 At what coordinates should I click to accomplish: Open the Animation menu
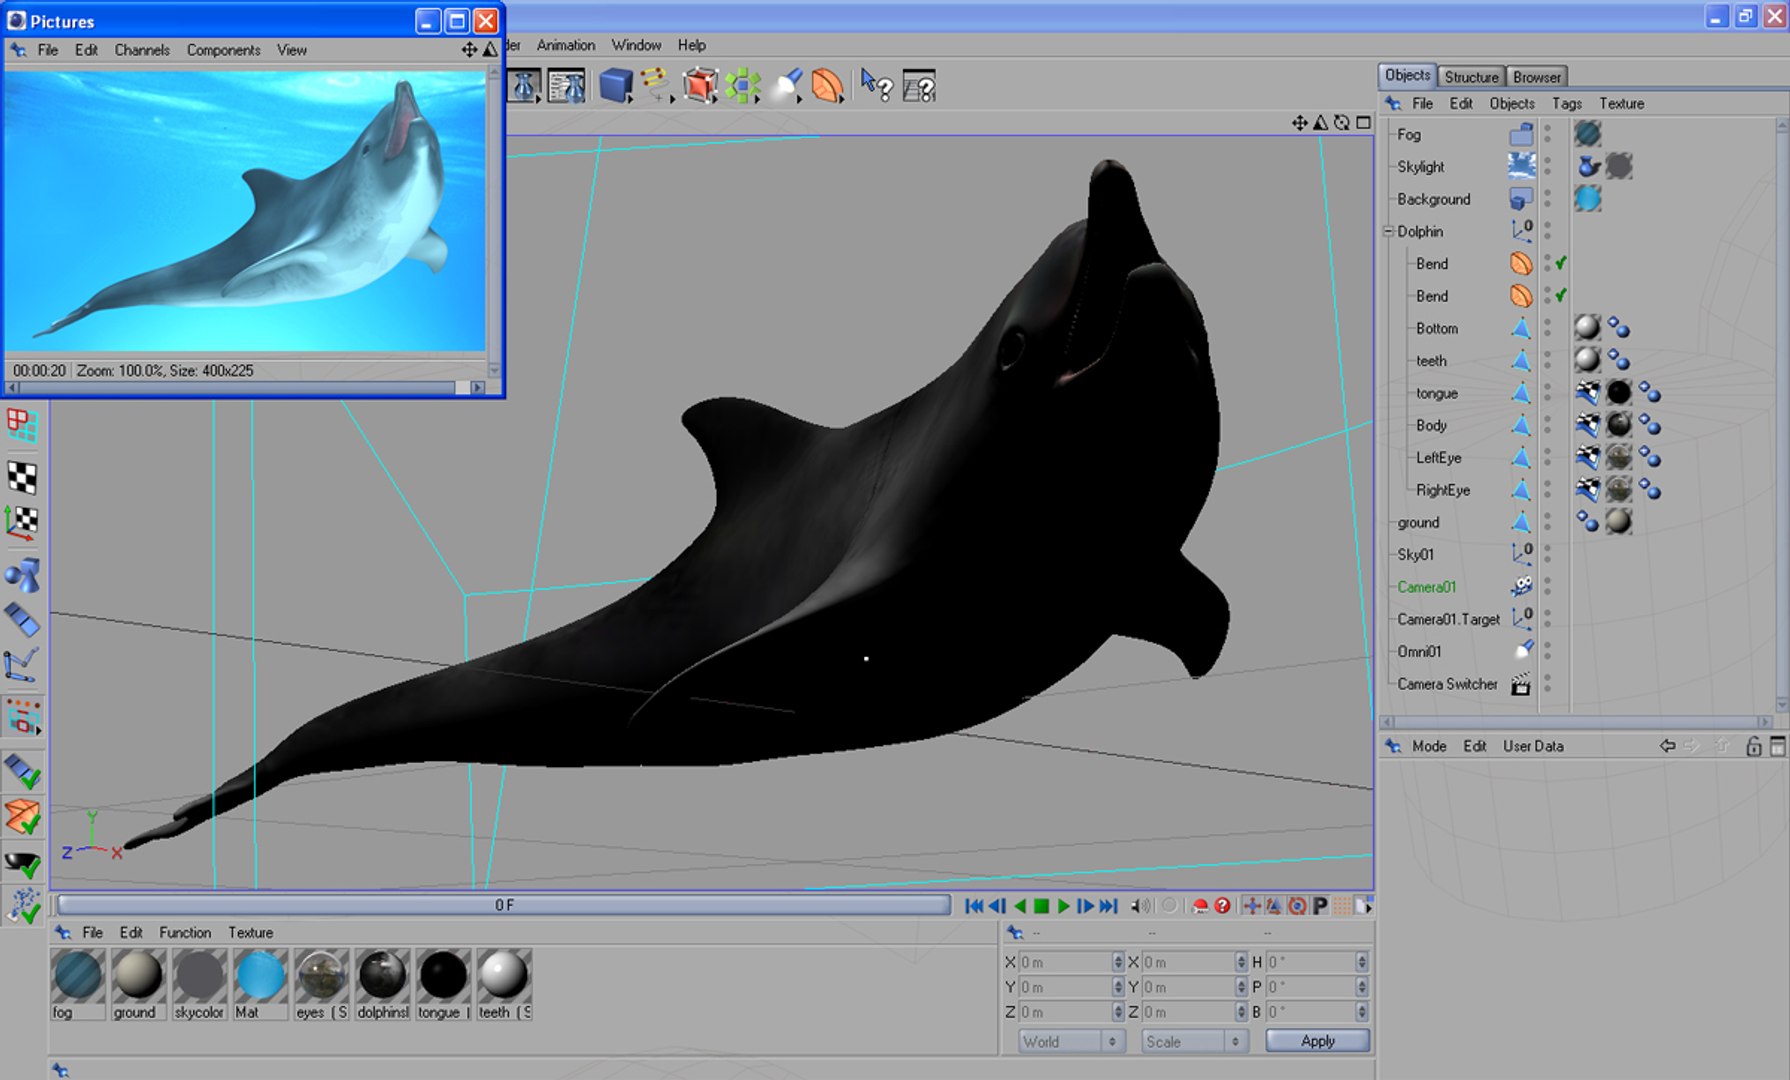(565, 45)
